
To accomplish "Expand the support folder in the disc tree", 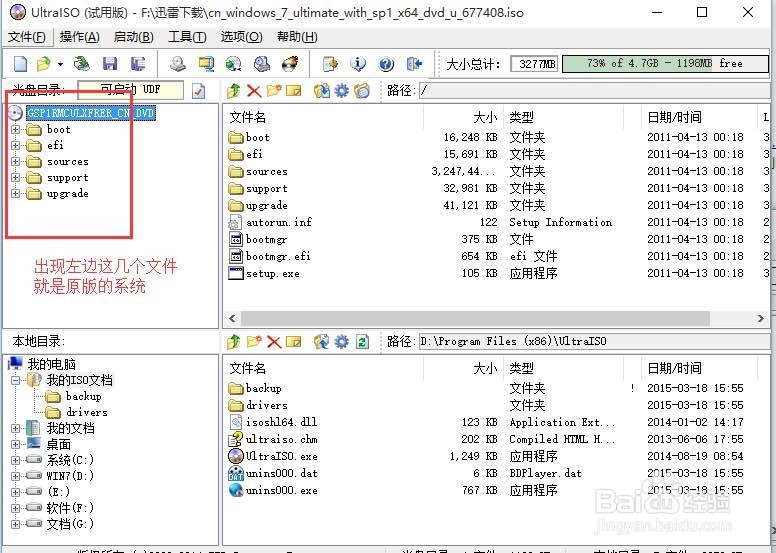I will pos(15,177).
